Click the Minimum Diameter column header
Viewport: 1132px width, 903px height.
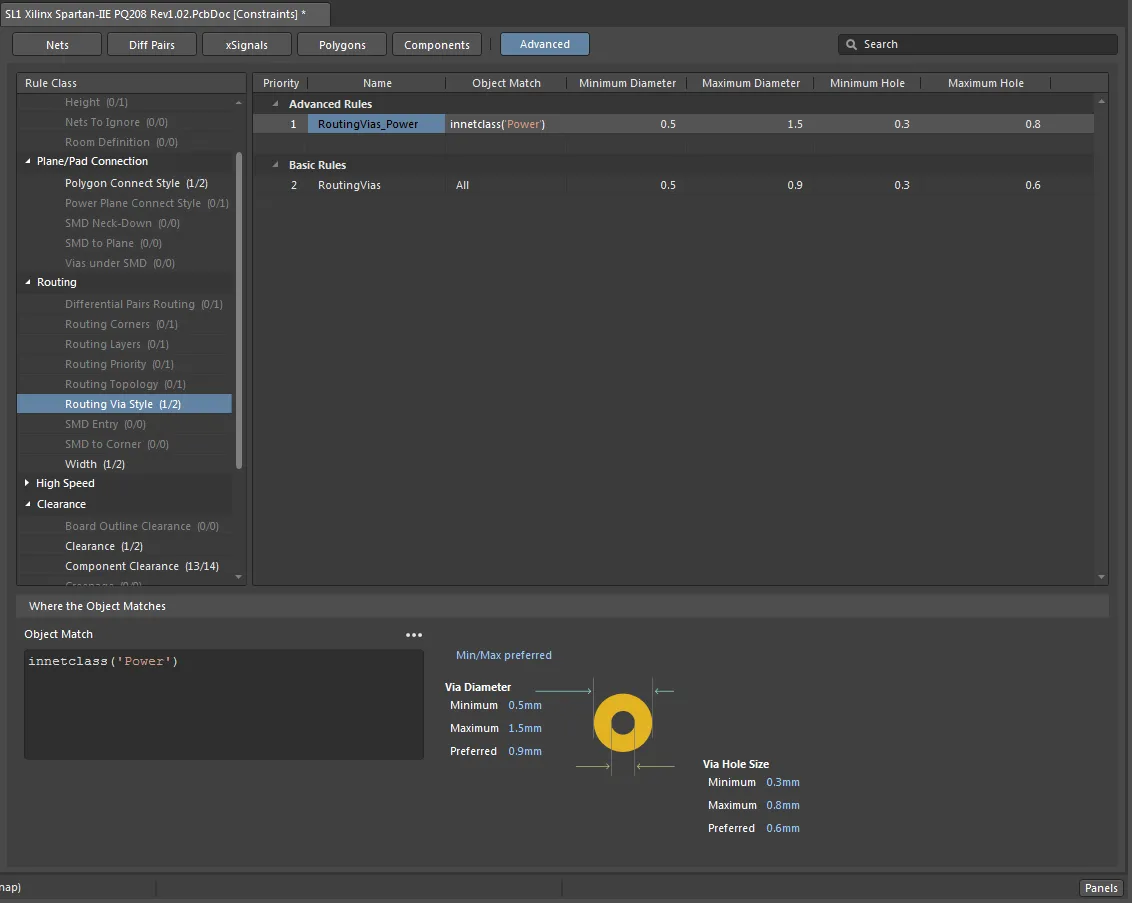tap(627, 83)
